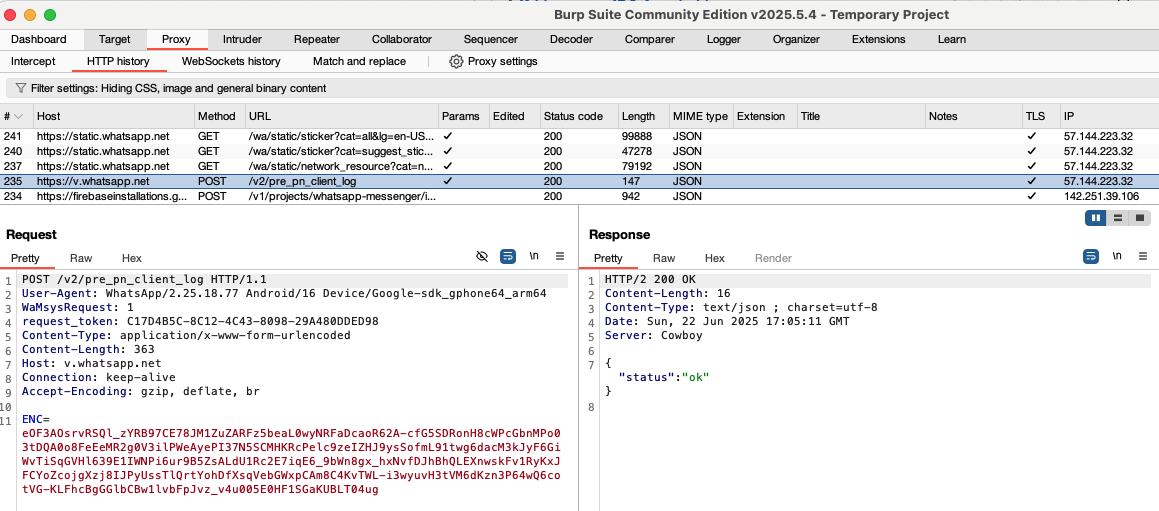Switch Request view to Hex
The width and height of the screenshot is (1159, 511).
point(132,258)
